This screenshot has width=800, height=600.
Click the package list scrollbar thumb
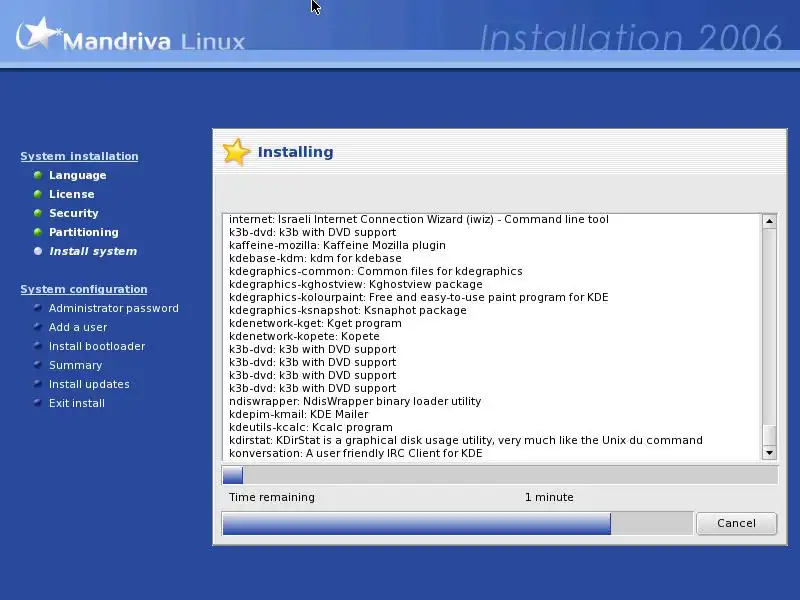point(769,435)
